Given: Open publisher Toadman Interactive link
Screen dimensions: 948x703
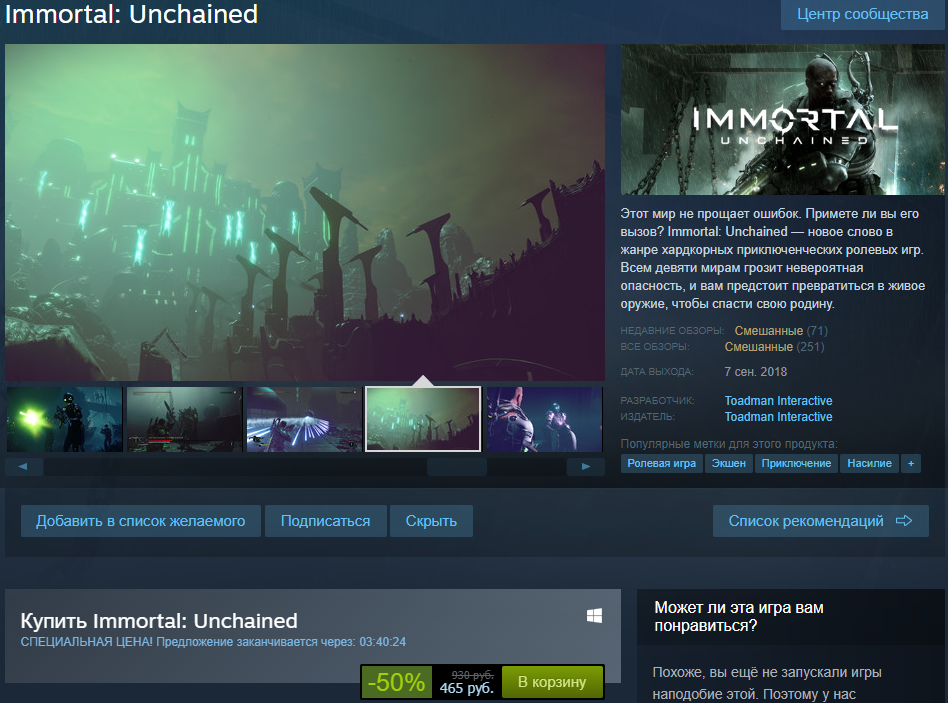Looking at the screenshot, I should pos(778,416).
